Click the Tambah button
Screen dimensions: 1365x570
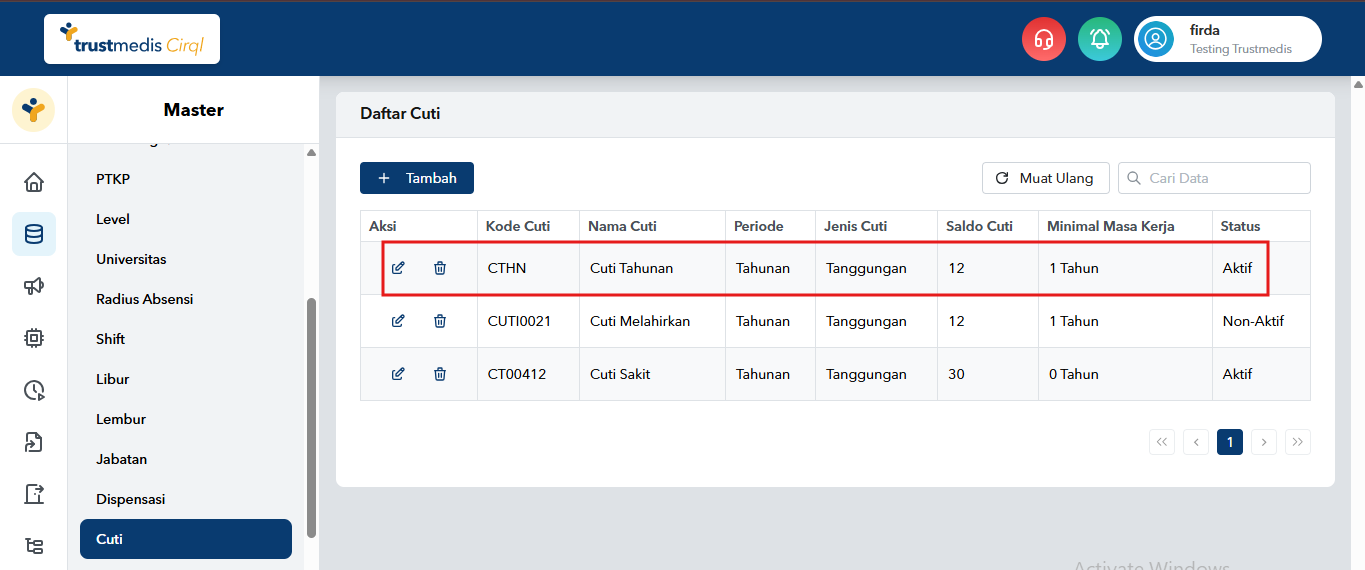pyautogui.click(x=417, y=178)
